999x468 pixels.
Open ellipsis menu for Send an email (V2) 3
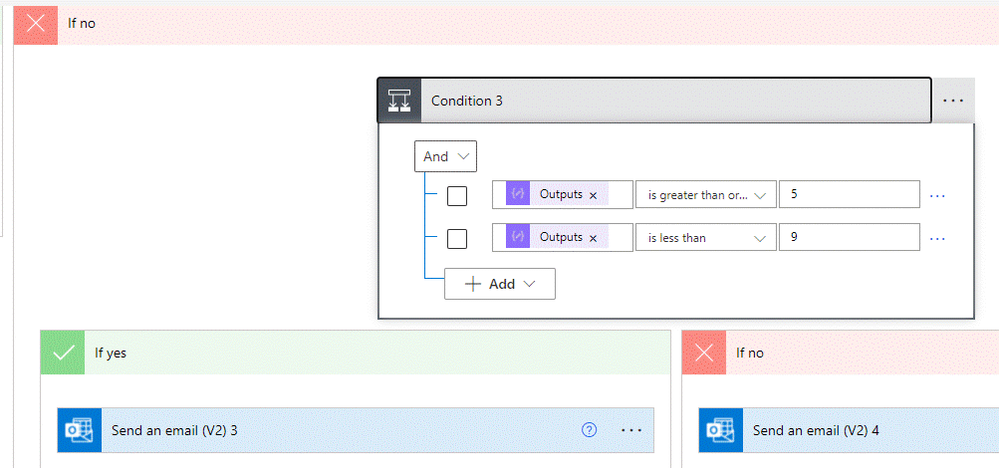(x=631, y=430)
